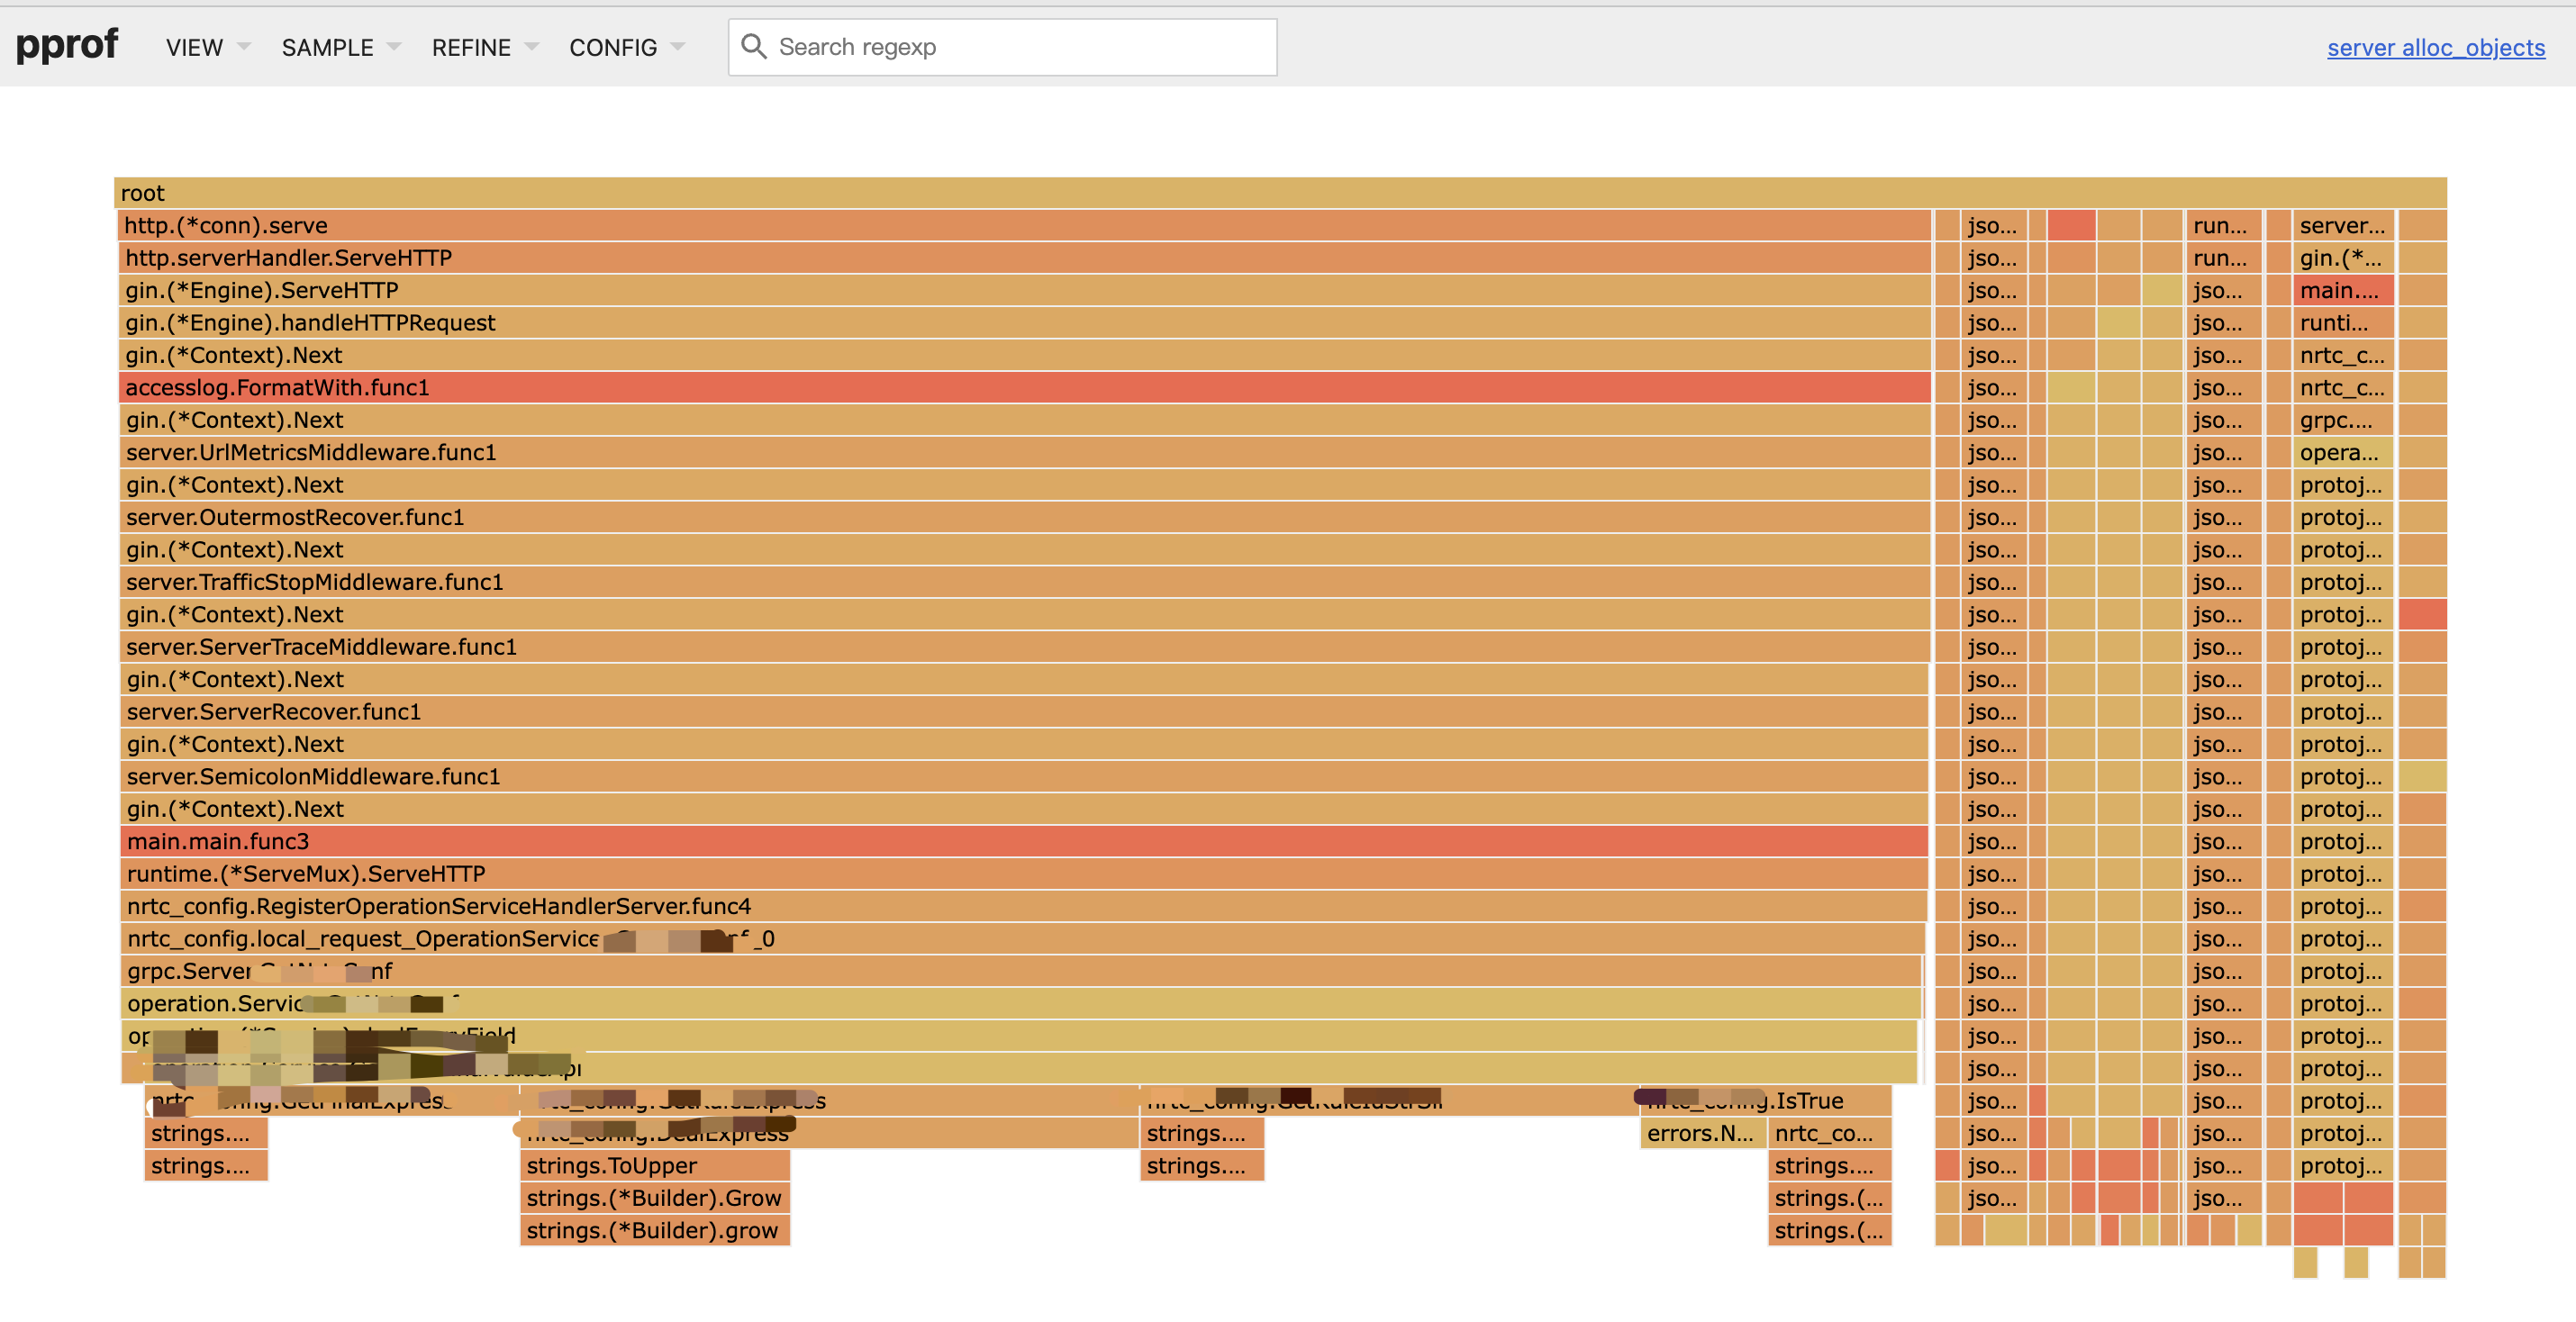2576x1322 pixels.
Task: Select the root flame graph bar
Action: [x=1280, y=193]
